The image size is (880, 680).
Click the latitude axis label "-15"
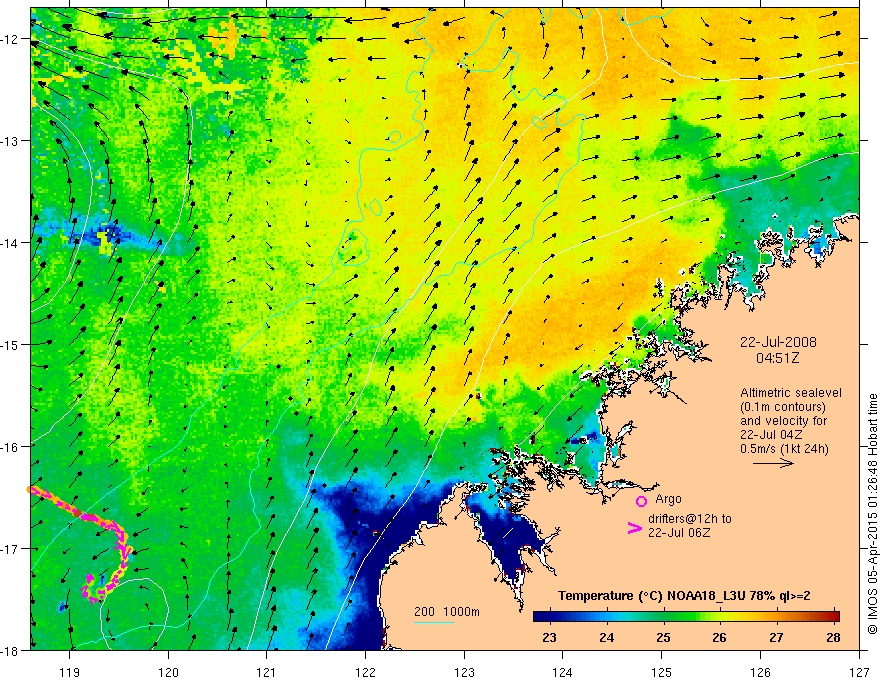pos(10,344)
